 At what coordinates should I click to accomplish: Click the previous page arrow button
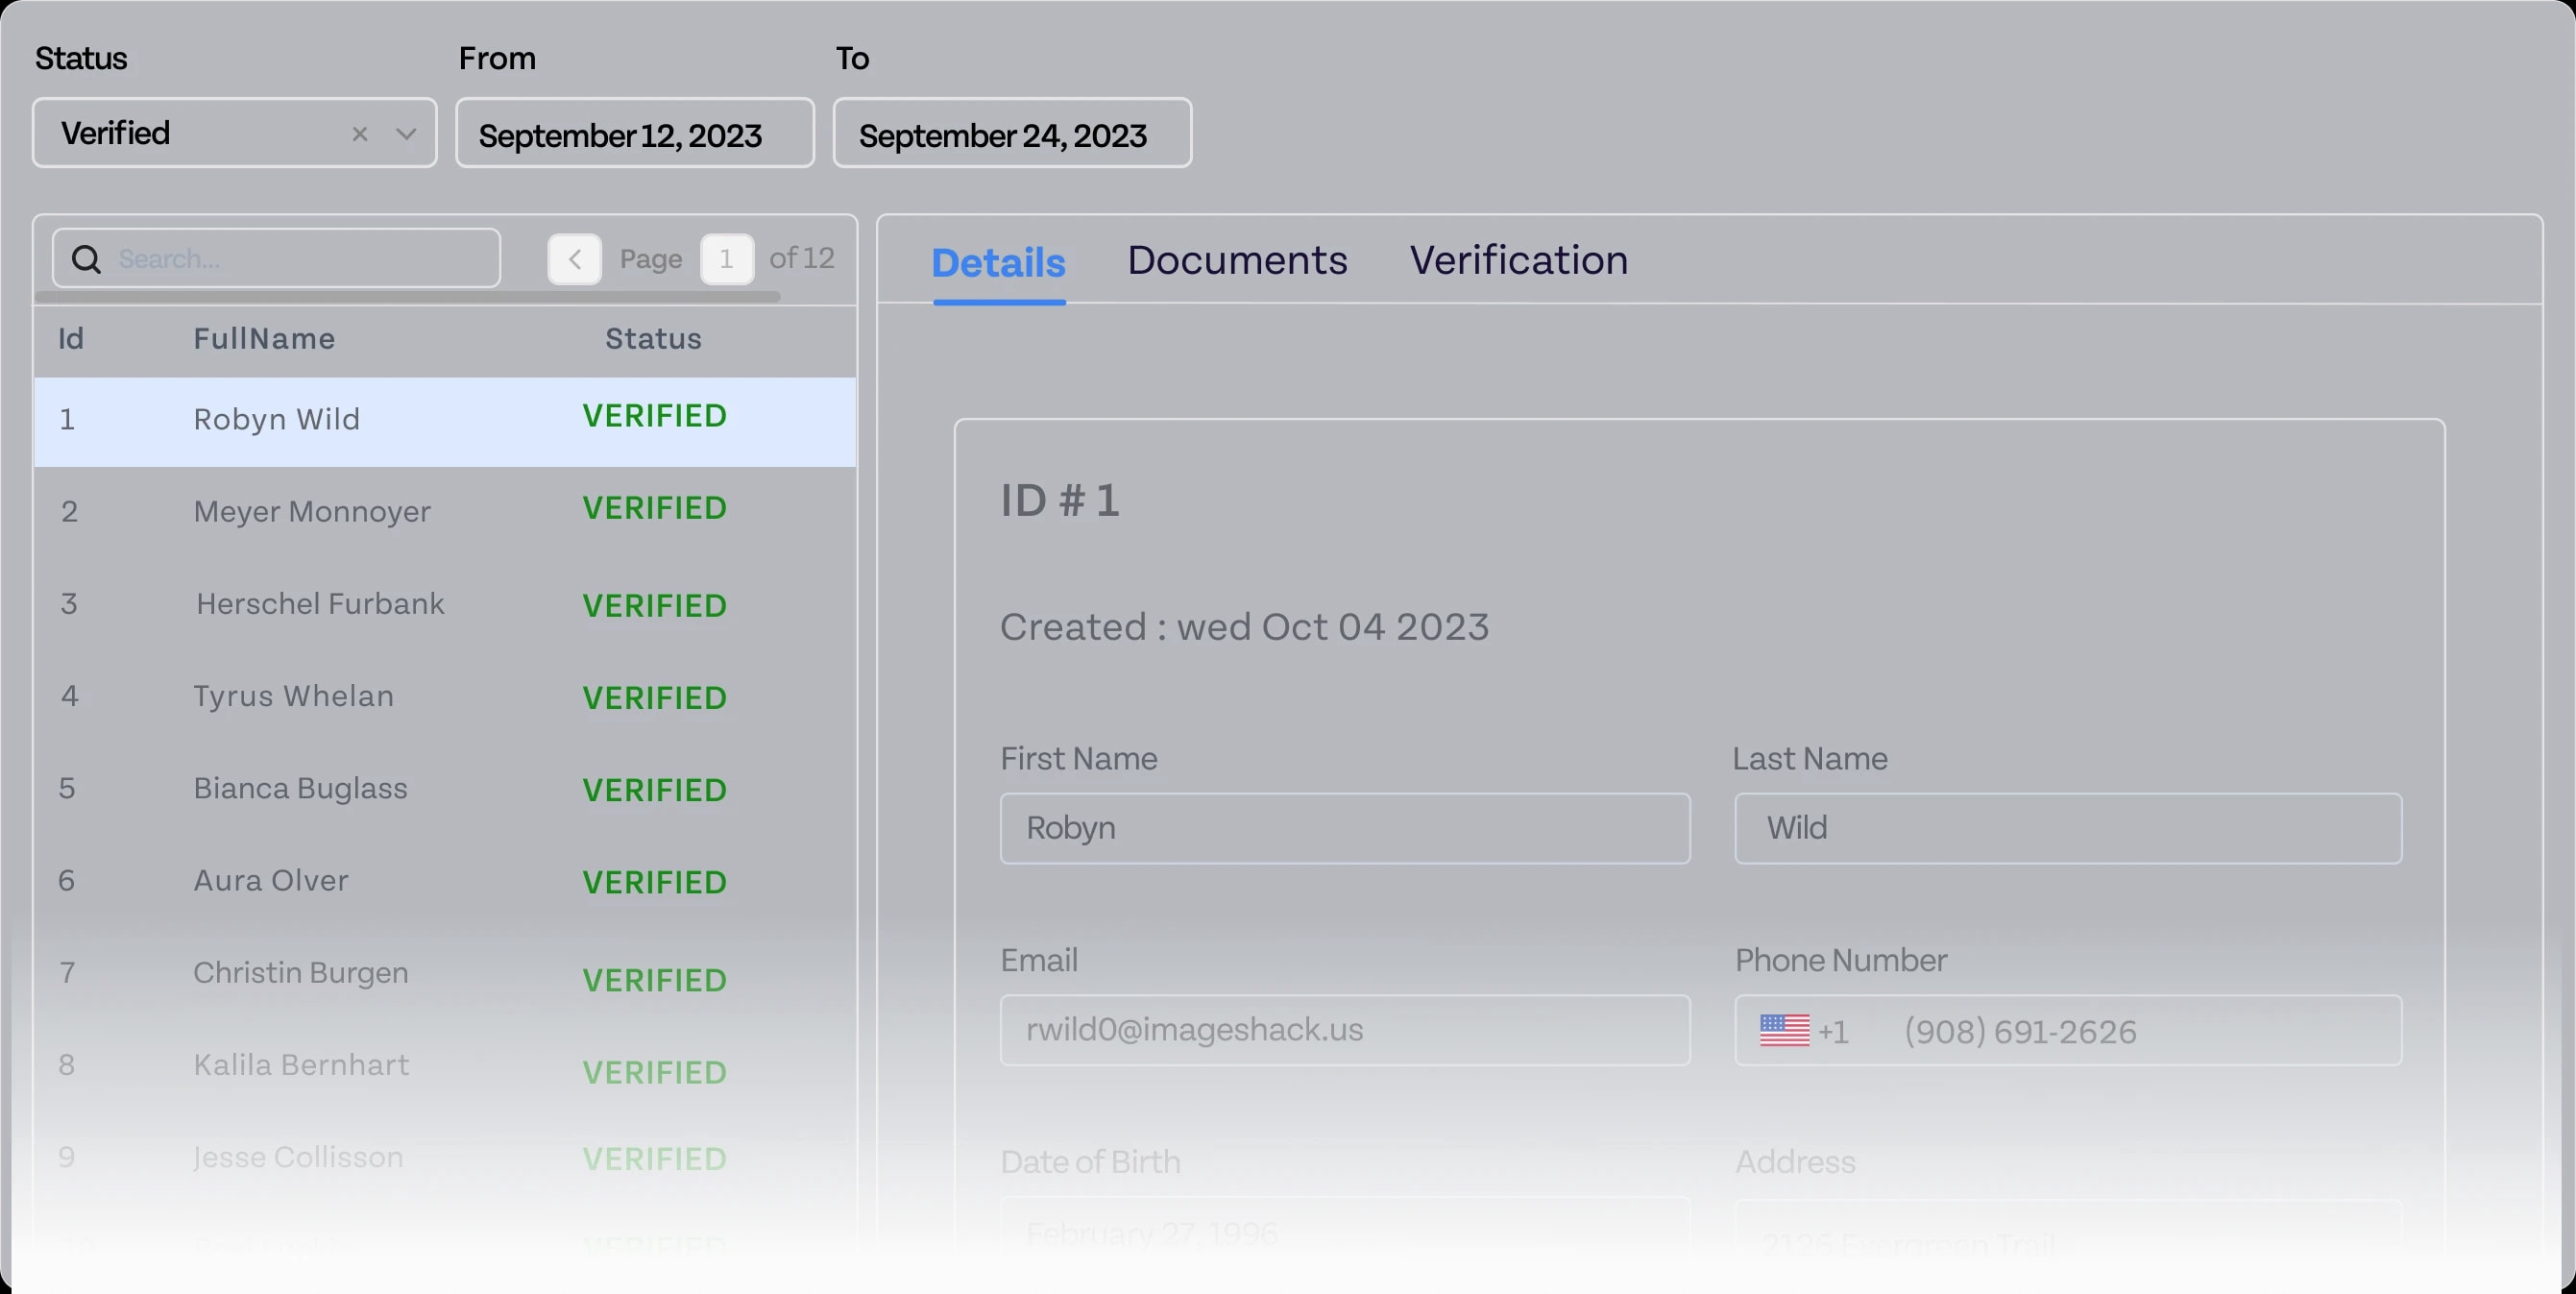575,258
